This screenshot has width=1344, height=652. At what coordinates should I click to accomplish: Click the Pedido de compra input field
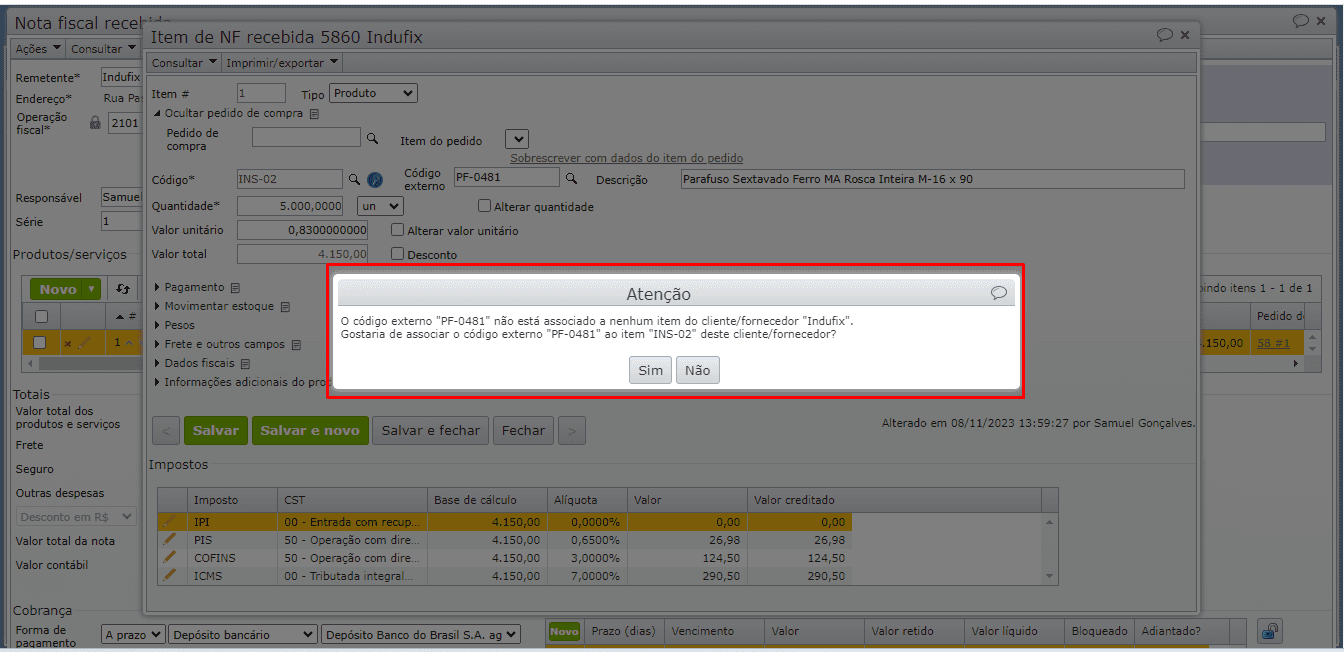(x=306, y=137)
